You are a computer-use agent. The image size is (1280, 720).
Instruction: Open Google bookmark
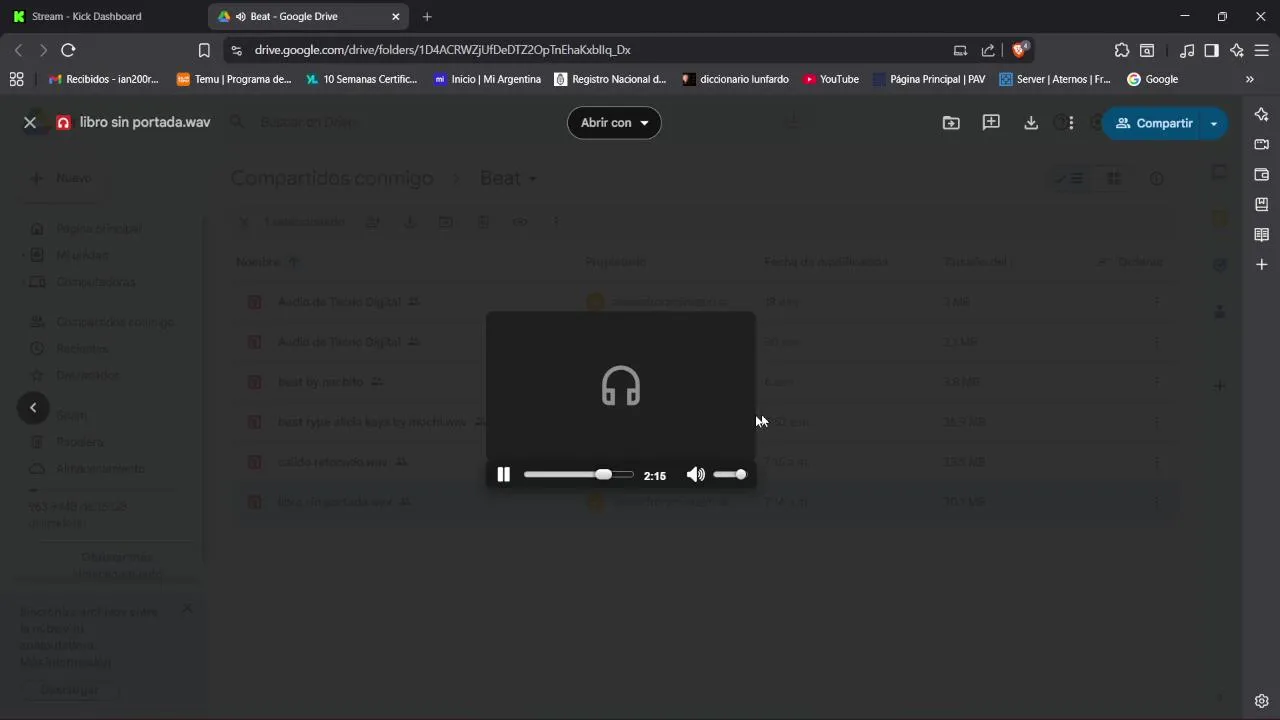[x=1152, y=79]
